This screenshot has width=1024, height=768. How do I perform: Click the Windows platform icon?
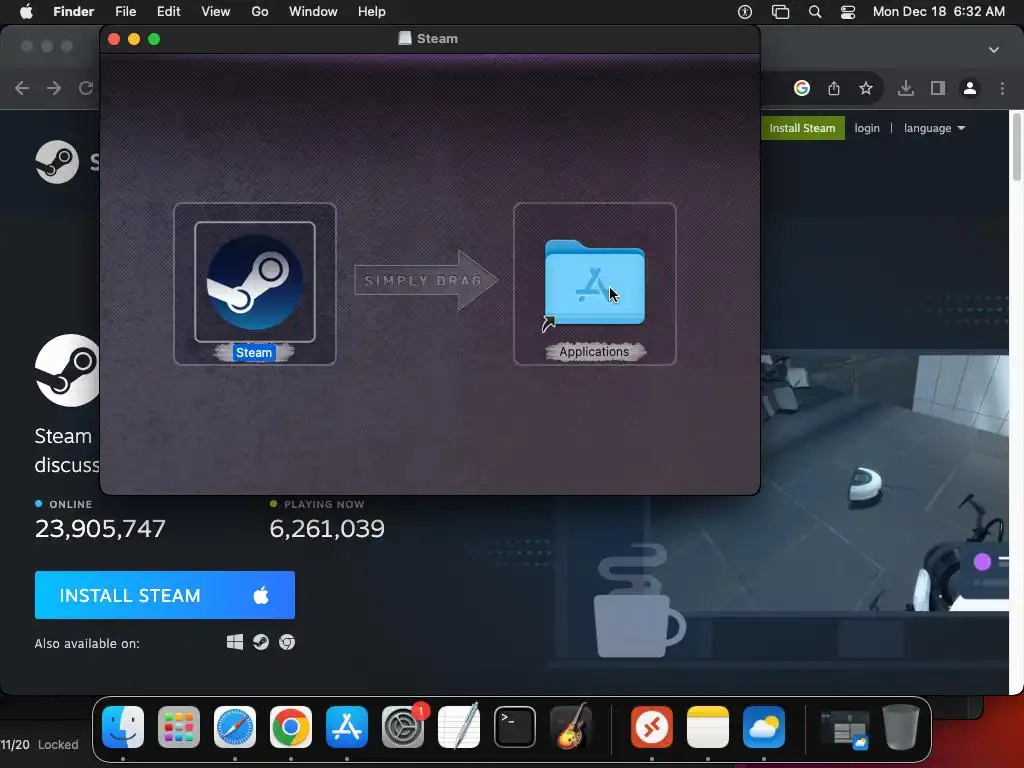coord(235,643)
